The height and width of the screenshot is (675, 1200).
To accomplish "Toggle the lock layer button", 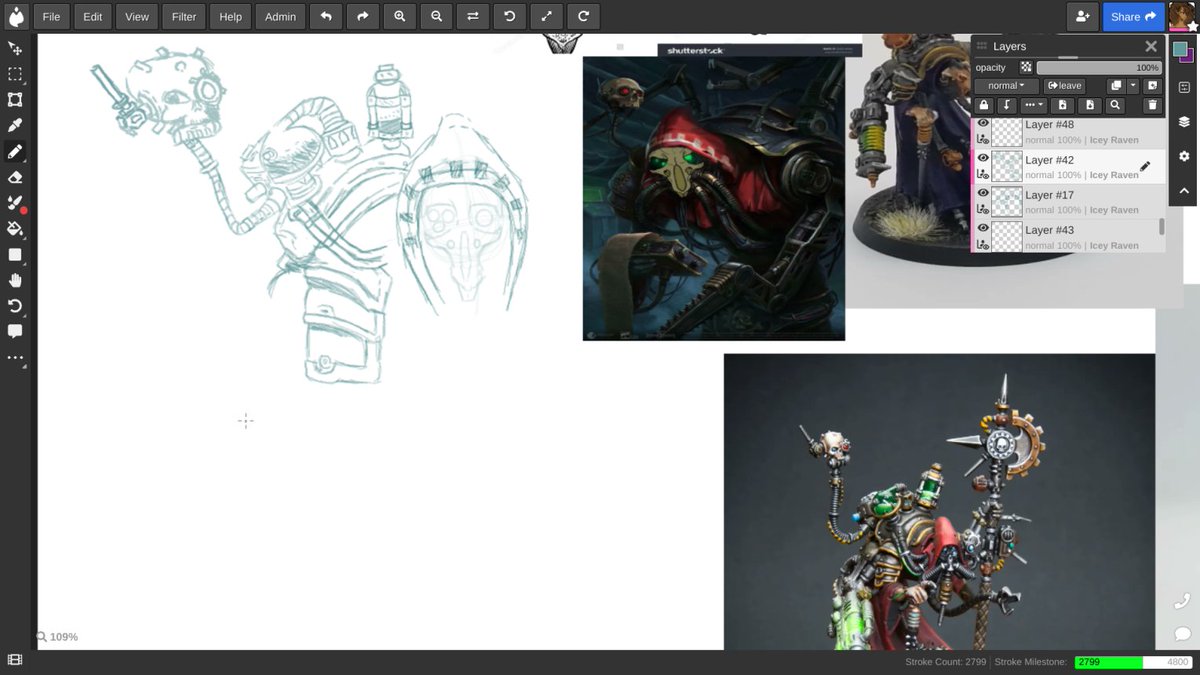I will point(984,105).
